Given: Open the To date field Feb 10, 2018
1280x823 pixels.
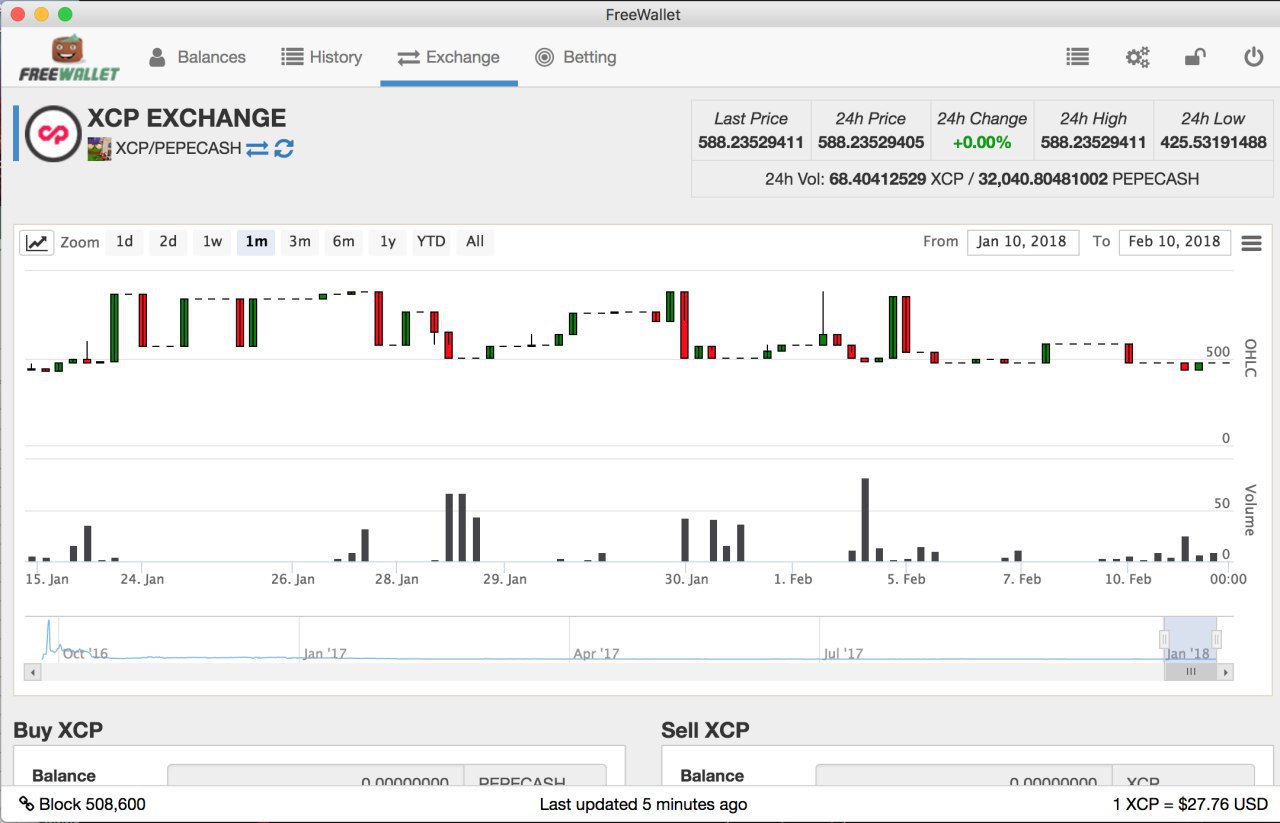Looking at the screenshot, I should 1174,241.
